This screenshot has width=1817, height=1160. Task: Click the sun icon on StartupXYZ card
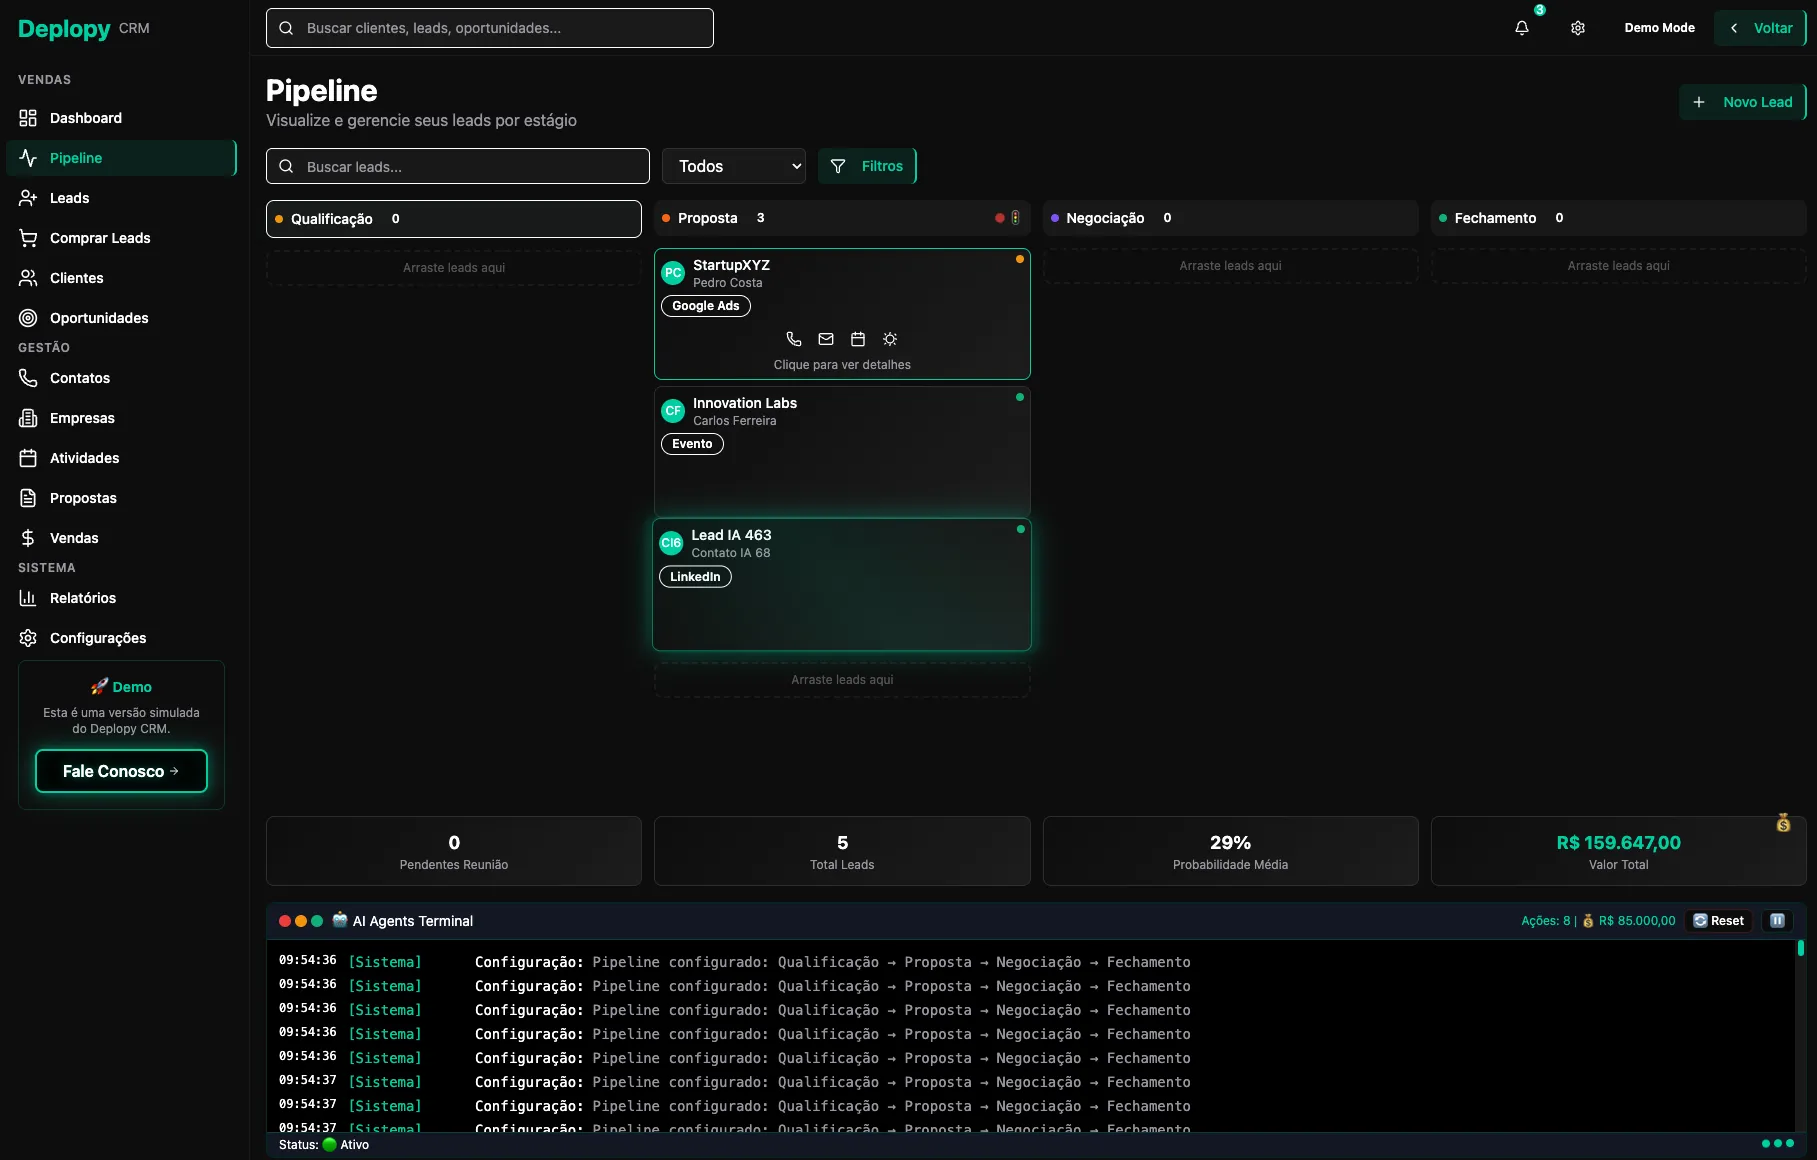[890, 339]
